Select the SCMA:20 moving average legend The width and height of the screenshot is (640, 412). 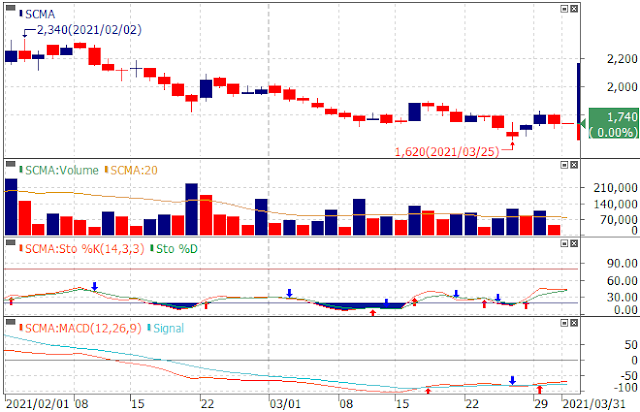tap(131, 170)
